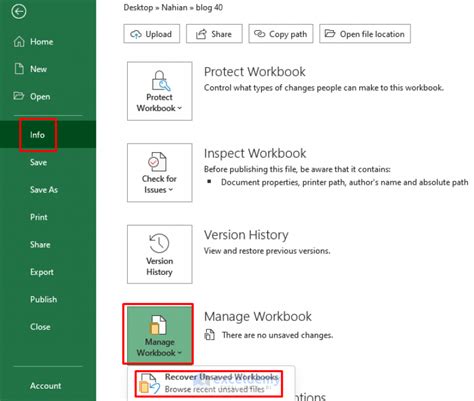Click 'View and restore previous versions.' text
This screenshot has height=401, width=474.
(x=267, y=251)
